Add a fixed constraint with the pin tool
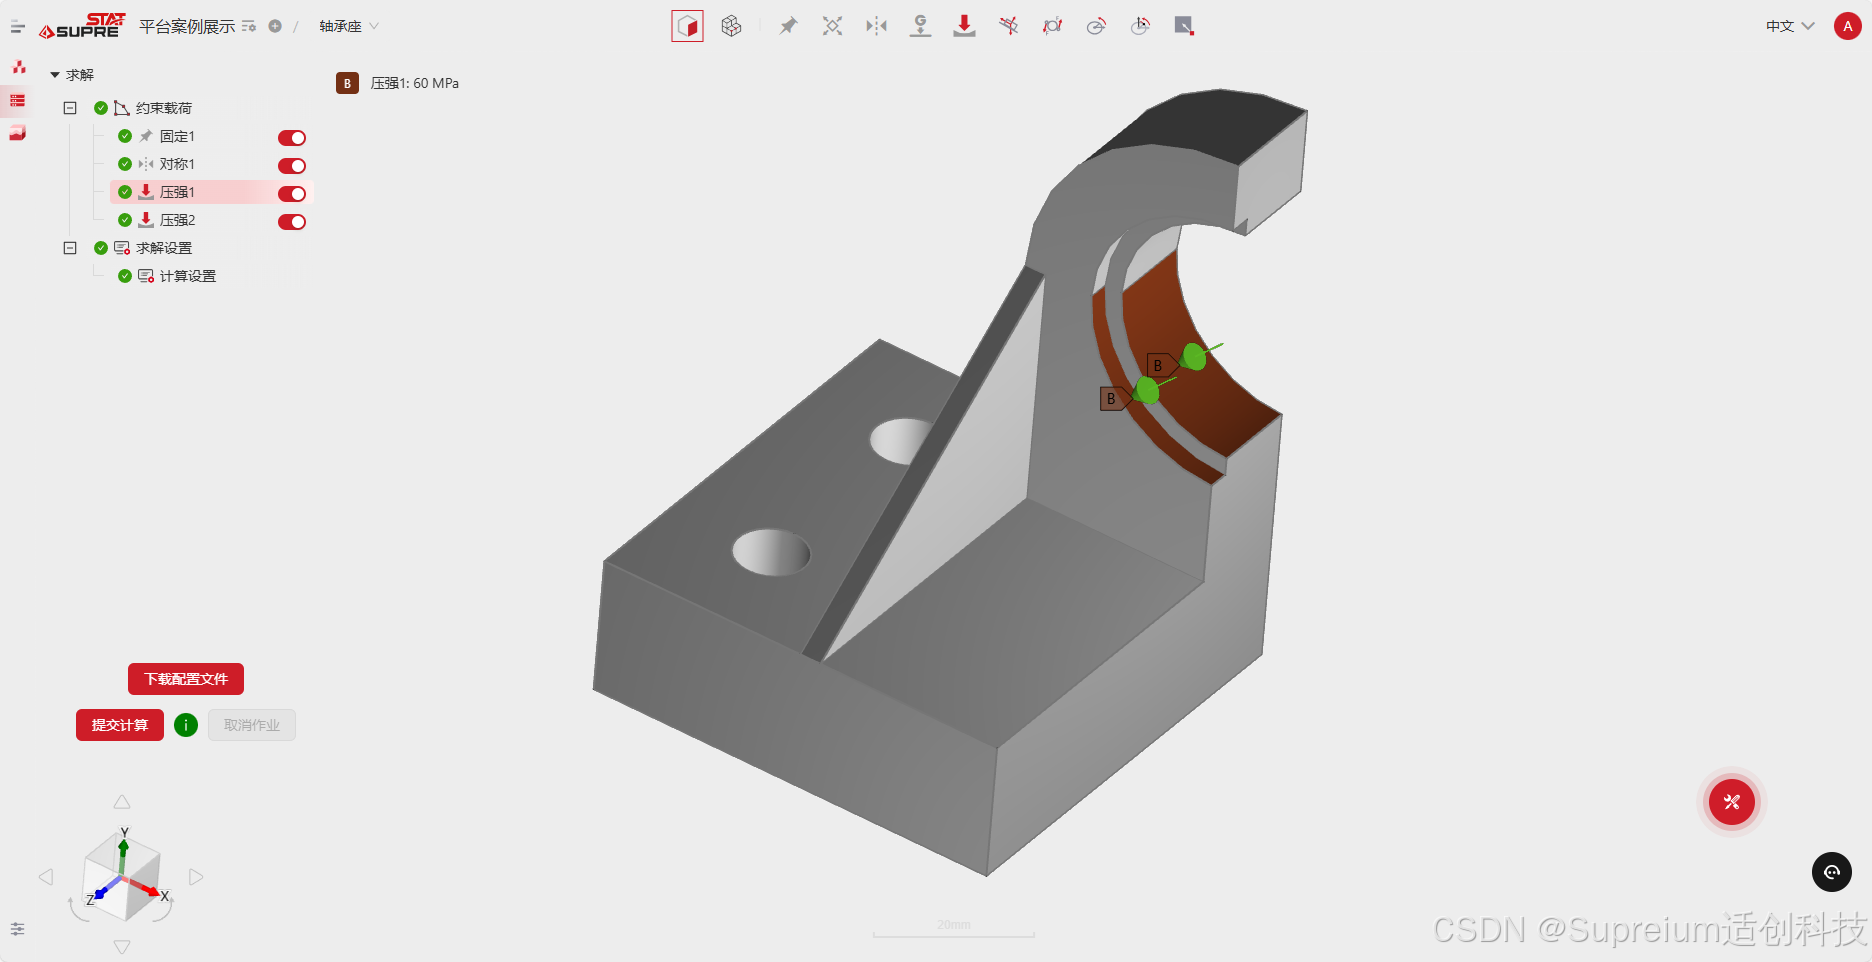Viewport: 1872px width, 962px height. (x=788, y=26)
